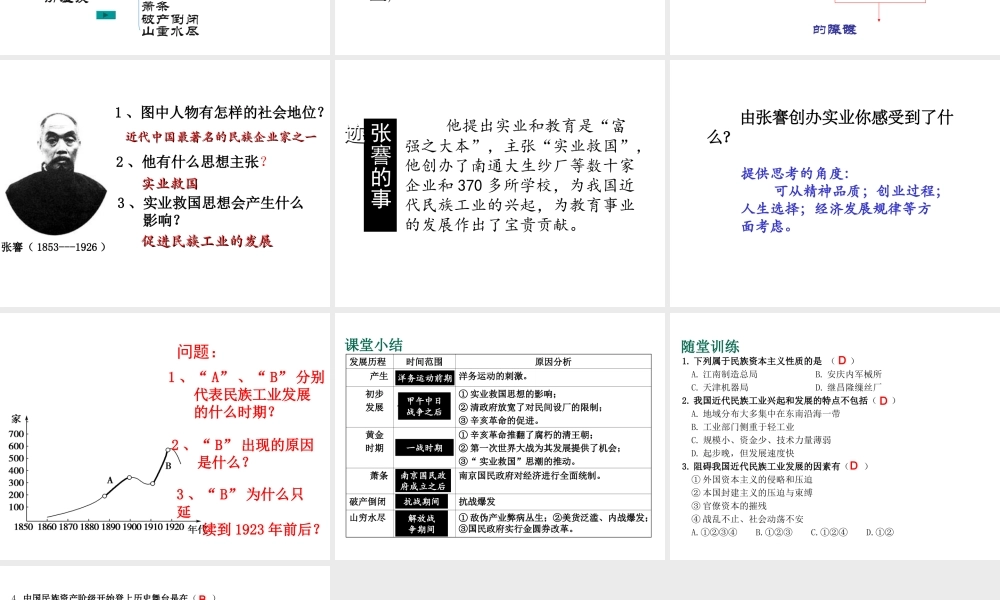
Task: Click the 洋务运动前期 table cell
Action: pyautogui.click(x=424, y=378)
